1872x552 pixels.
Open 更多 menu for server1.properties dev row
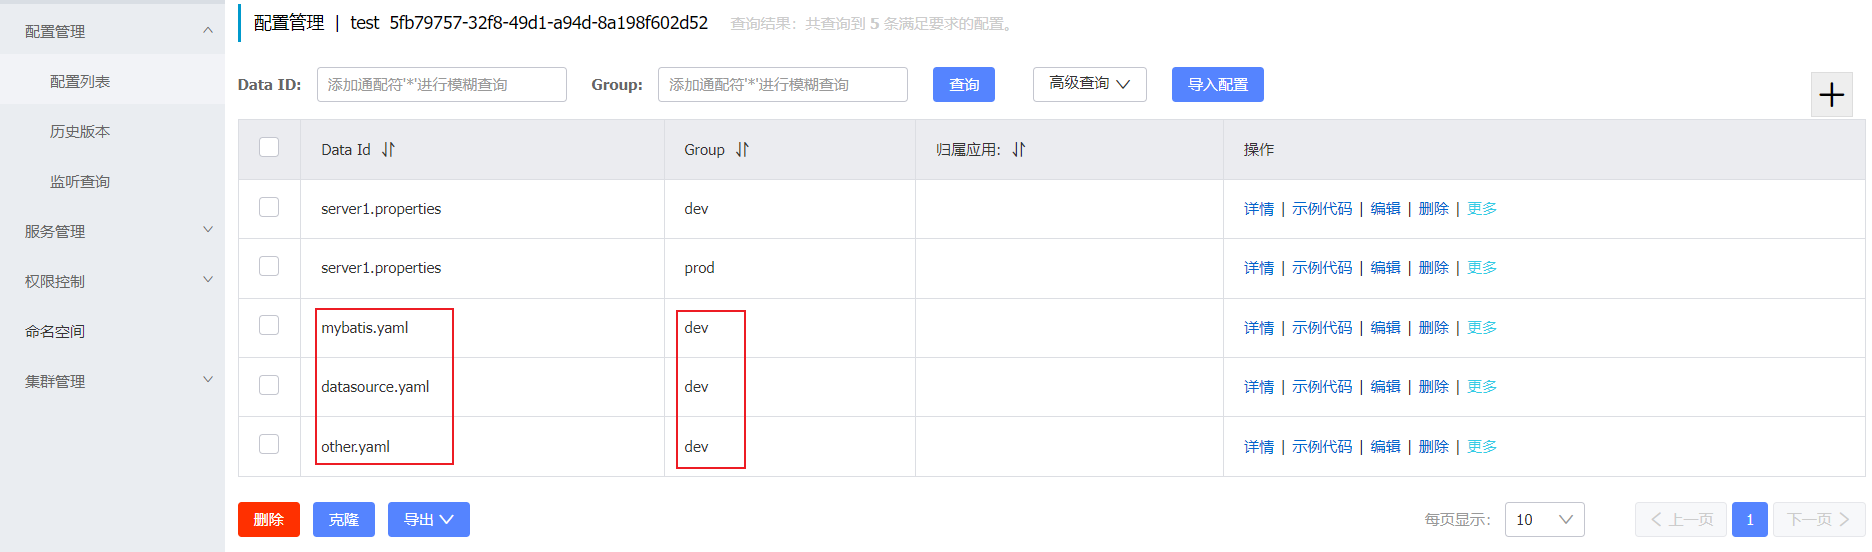tap(1482, 209)
